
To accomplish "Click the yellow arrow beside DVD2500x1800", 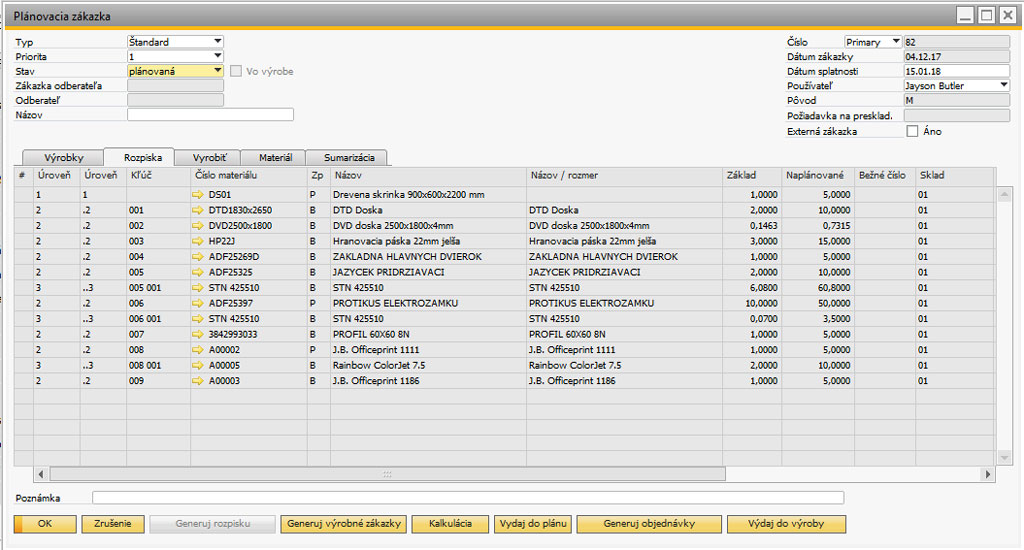I will [x=198, y=226].
